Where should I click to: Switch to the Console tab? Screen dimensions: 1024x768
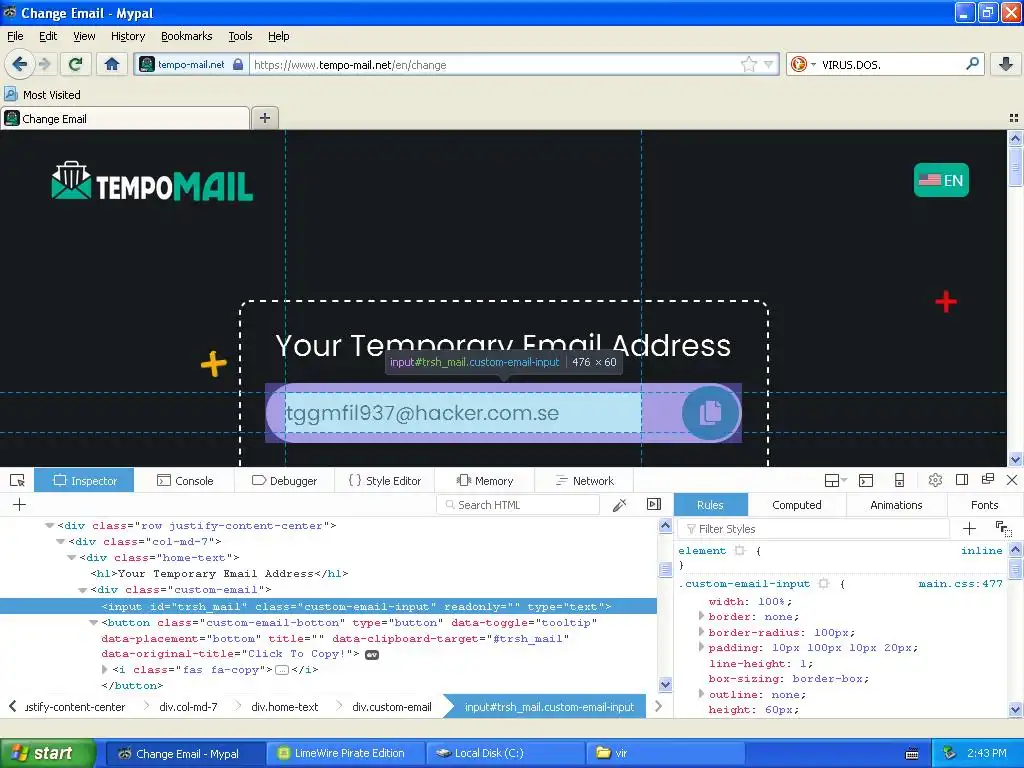pos(185,481)
